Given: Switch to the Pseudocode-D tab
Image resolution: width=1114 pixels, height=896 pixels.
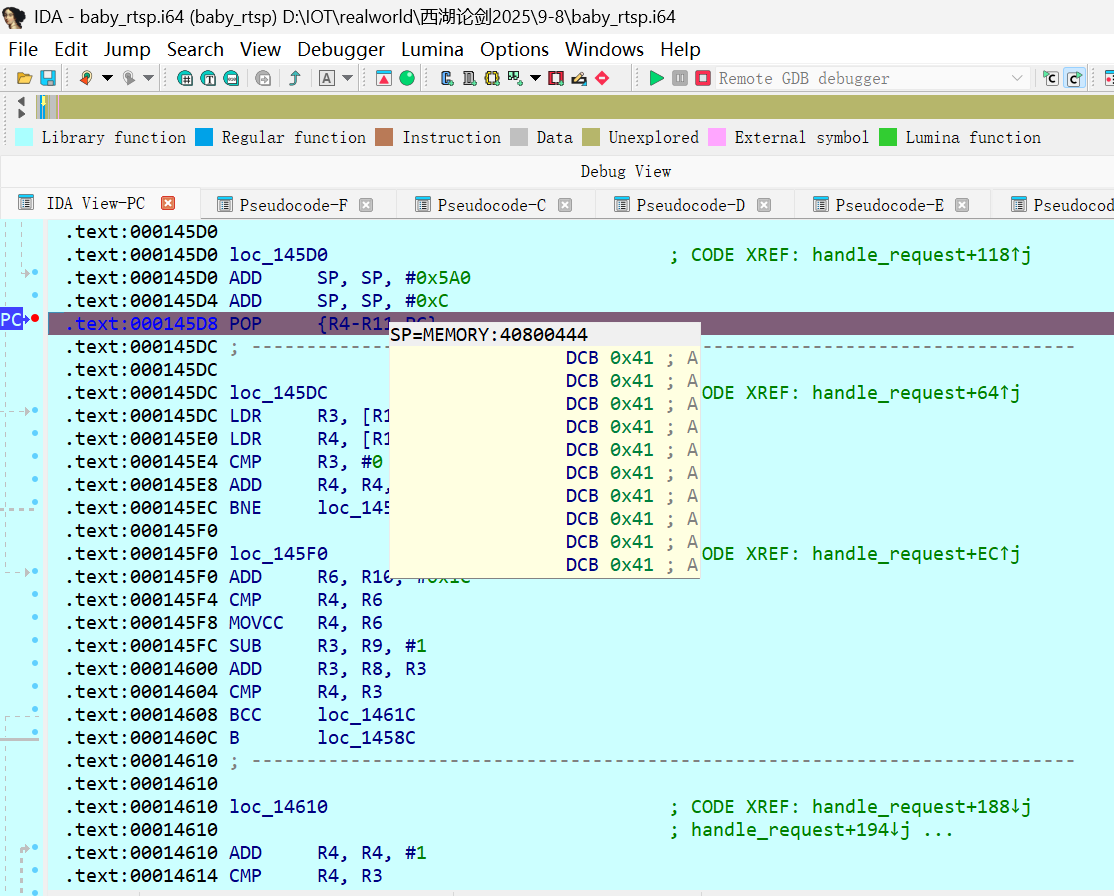Looking at the screenshot, I should click(690, 205).
